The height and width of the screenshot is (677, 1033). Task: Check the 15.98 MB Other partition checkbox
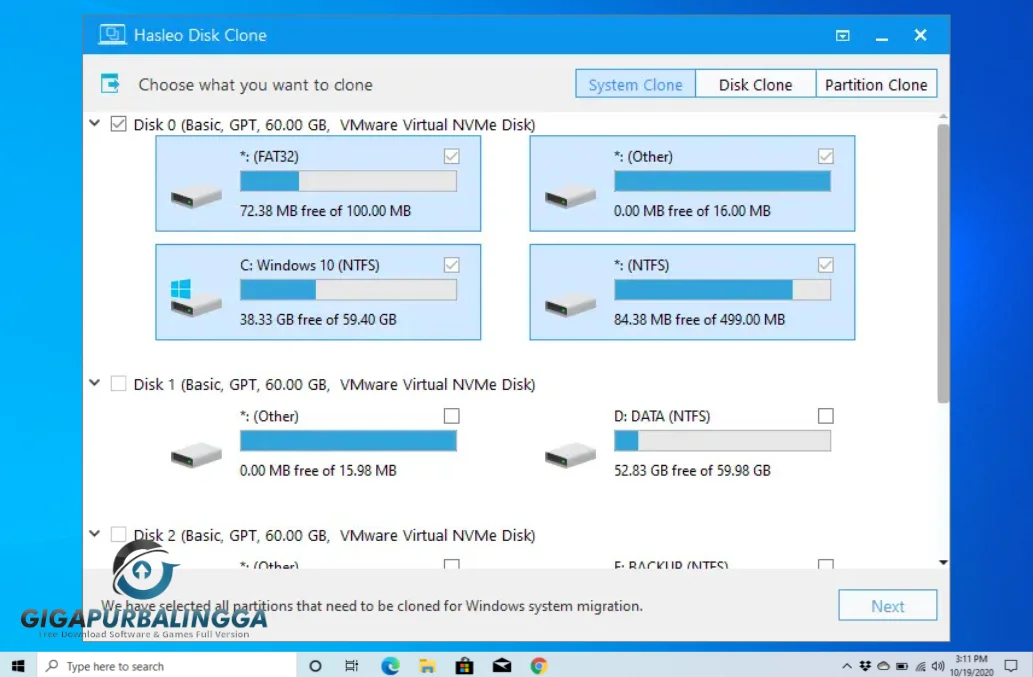coord(451,416)
